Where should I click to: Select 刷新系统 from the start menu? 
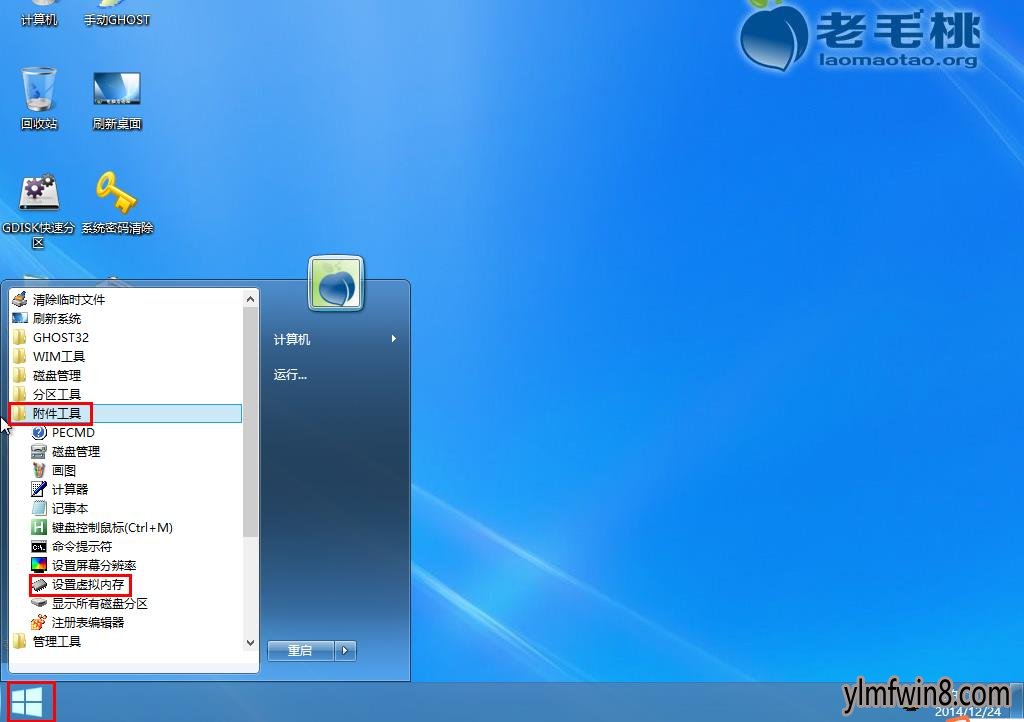(x=57, y=318)
